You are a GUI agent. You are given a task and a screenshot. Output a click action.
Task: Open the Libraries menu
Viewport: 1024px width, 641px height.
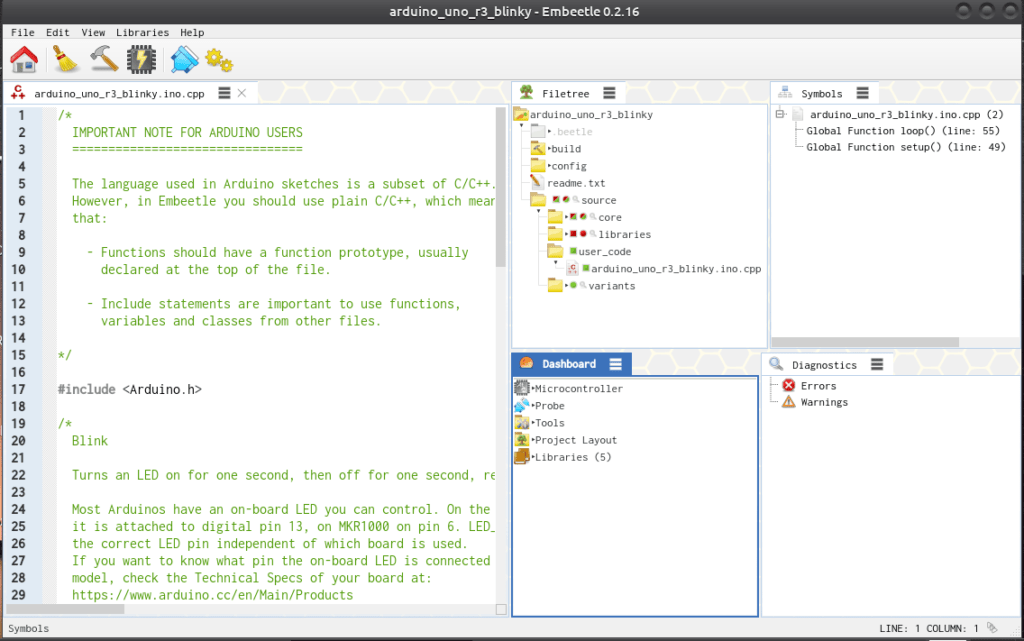[x=142, y=32]
